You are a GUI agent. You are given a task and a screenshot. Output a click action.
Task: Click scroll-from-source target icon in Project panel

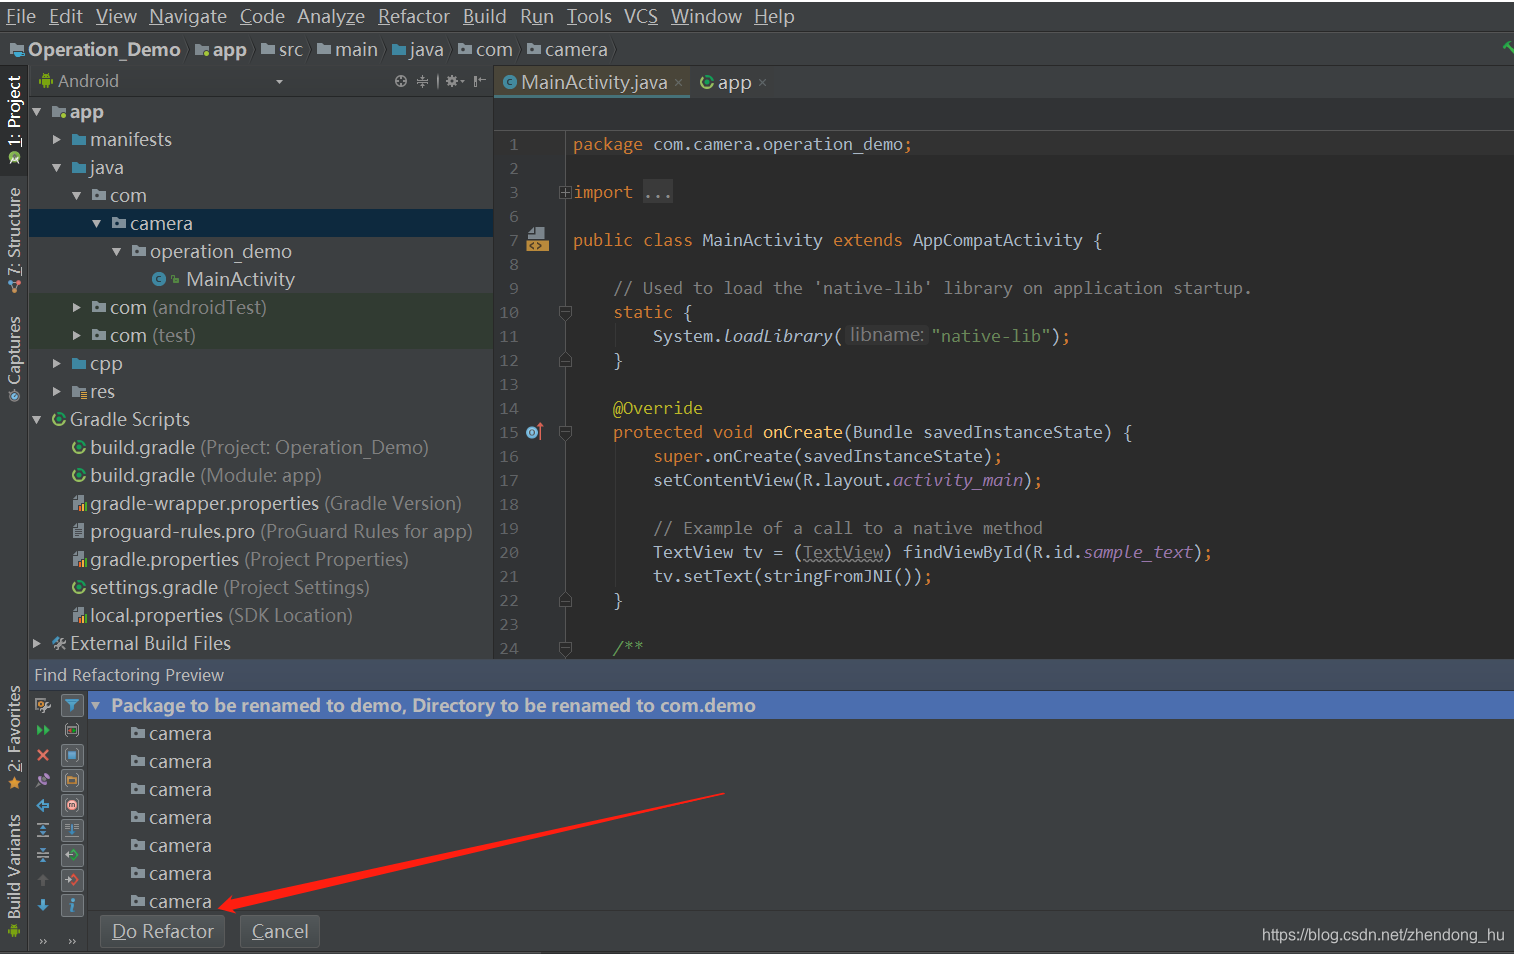click(401, 81)
